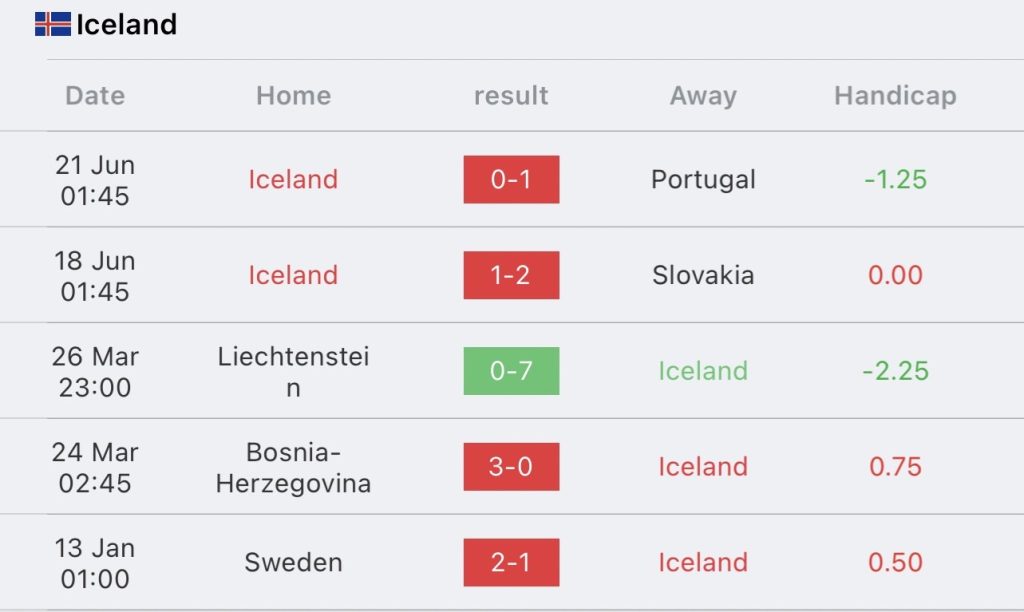This screenshot has width=1024, height=612.
Task: Sort by the Handicap column header
Action: pos(895,96)
